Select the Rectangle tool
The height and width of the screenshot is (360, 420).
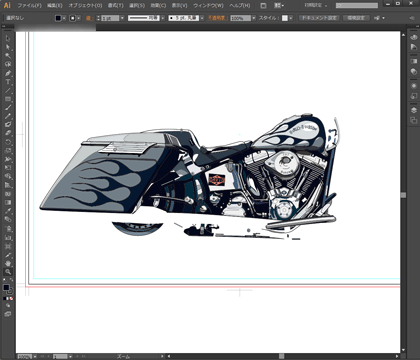pos(8,99)
